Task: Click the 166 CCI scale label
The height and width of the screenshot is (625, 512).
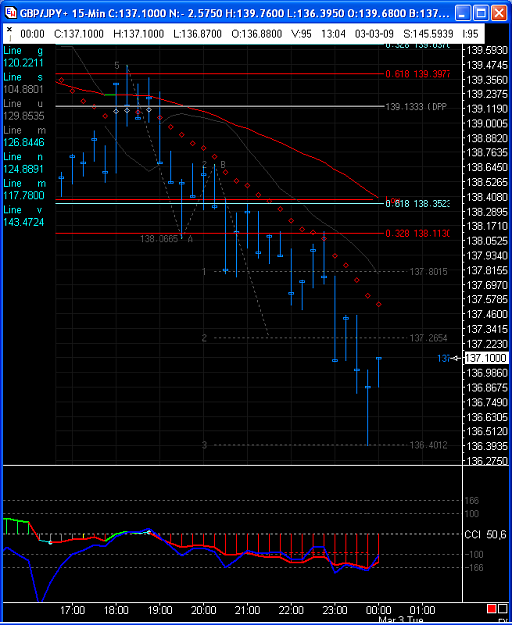Action: [x=472, y=501]
